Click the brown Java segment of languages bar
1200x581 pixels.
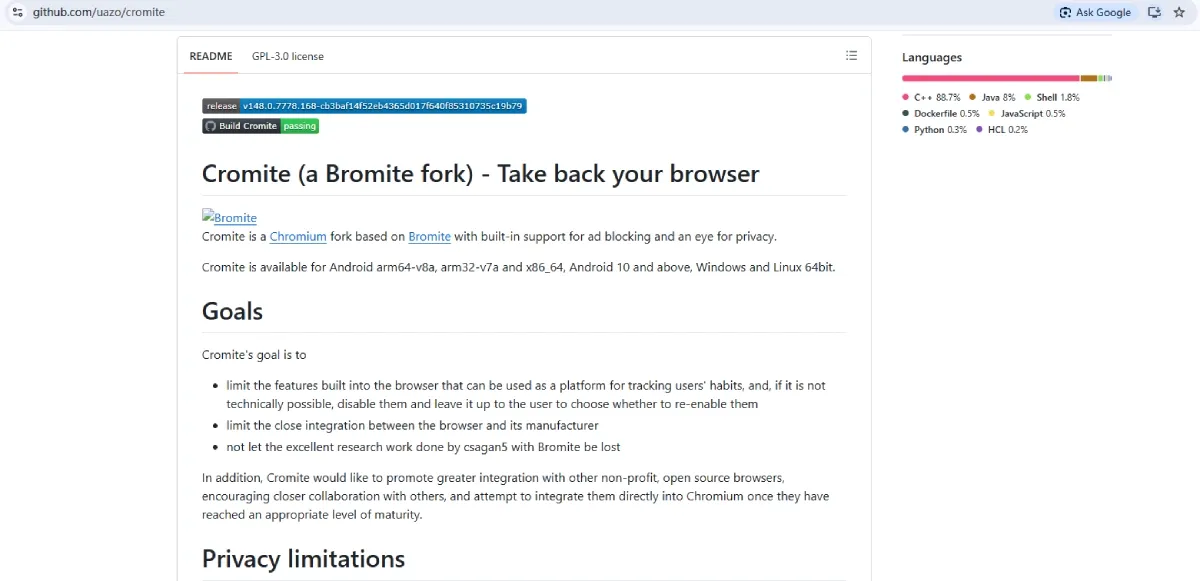pos(1088,78)
